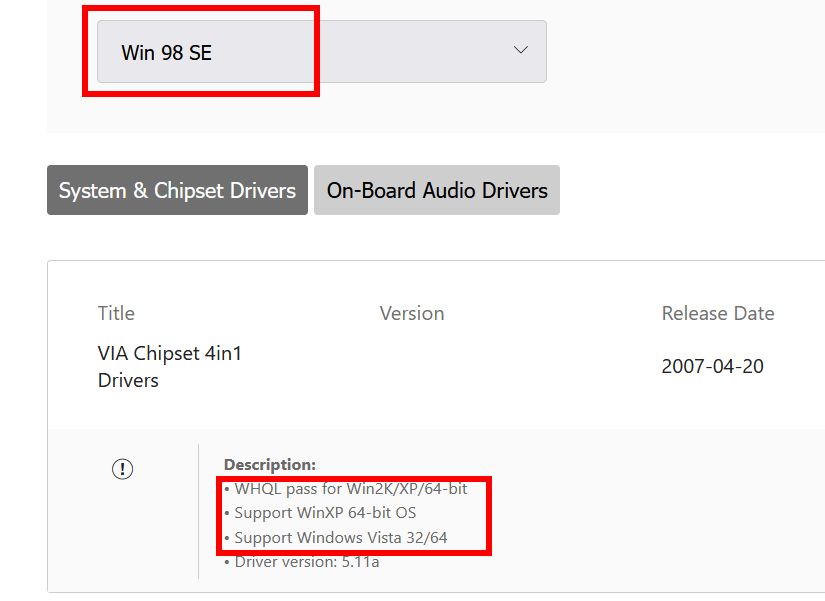Open the Win 98 SE operating system dropdown

[x=322, y=52]
